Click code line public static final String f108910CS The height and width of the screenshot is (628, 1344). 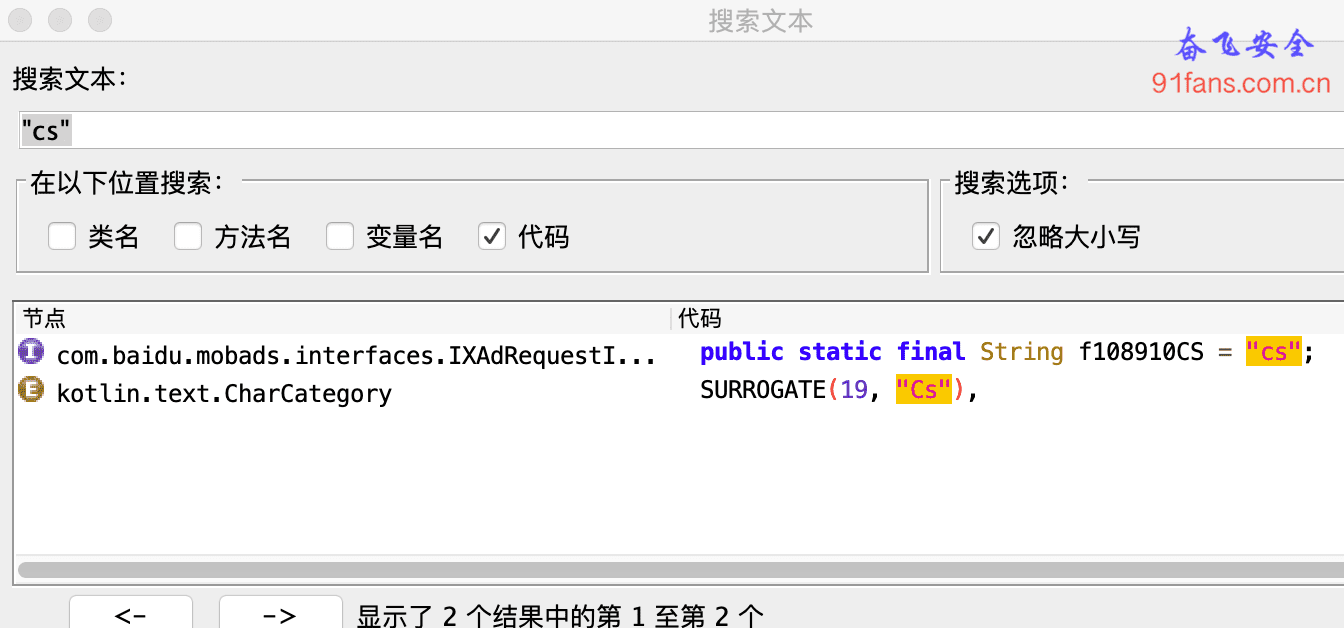[x=1006, y=352]
